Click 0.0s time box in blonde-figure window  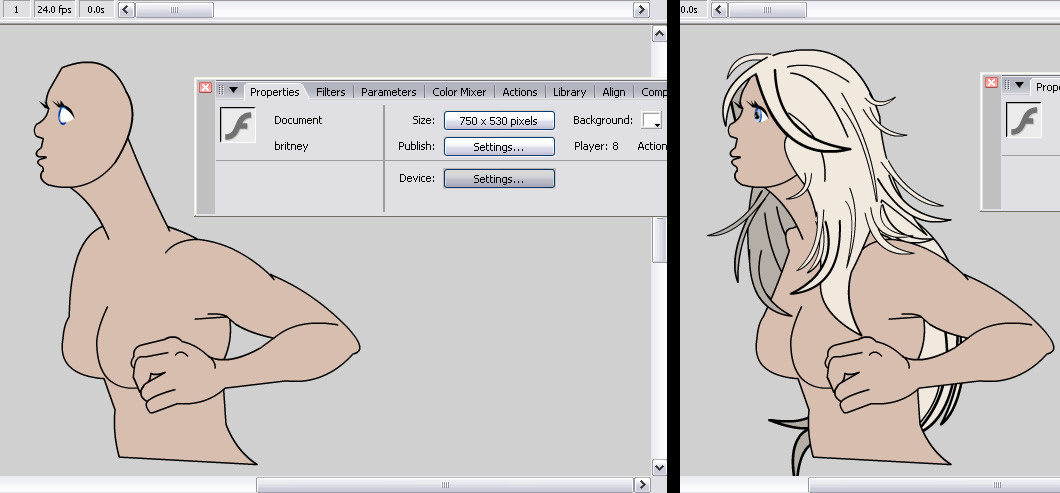pyautogui.click(x=694, y=9)
